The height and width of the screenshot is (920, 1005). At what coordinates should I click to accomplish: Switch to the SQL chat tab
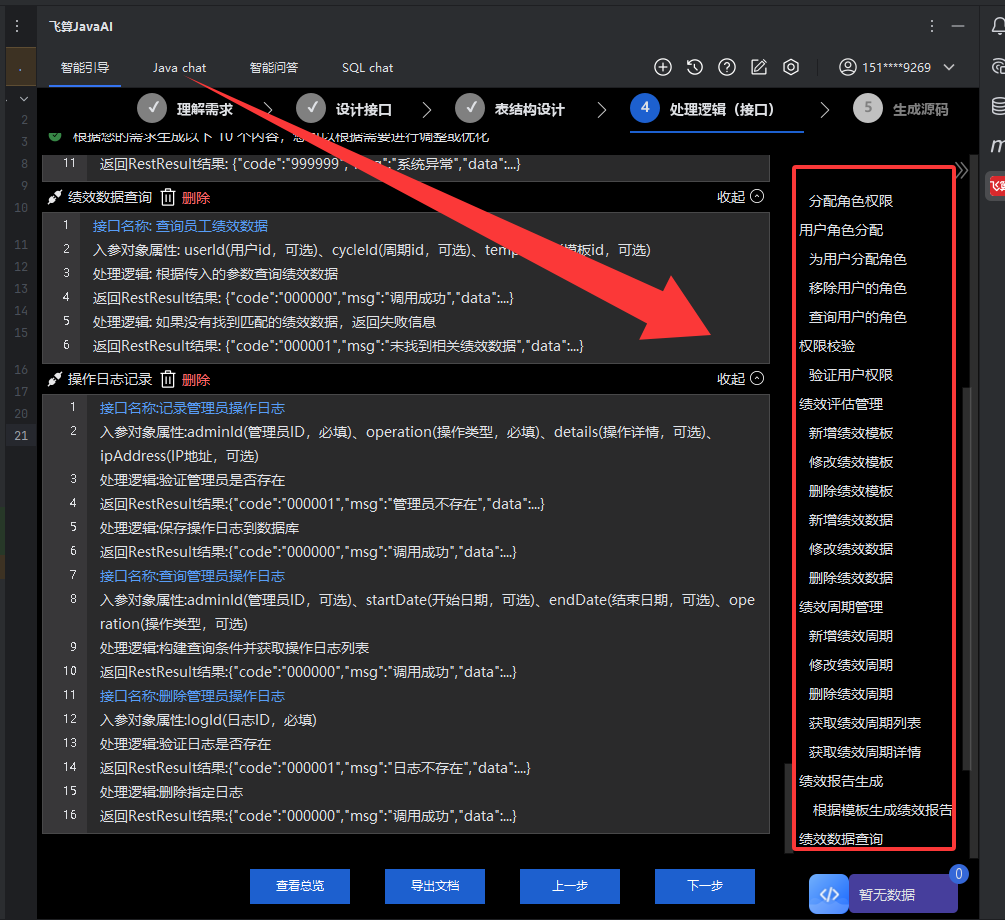pos(367,67)
